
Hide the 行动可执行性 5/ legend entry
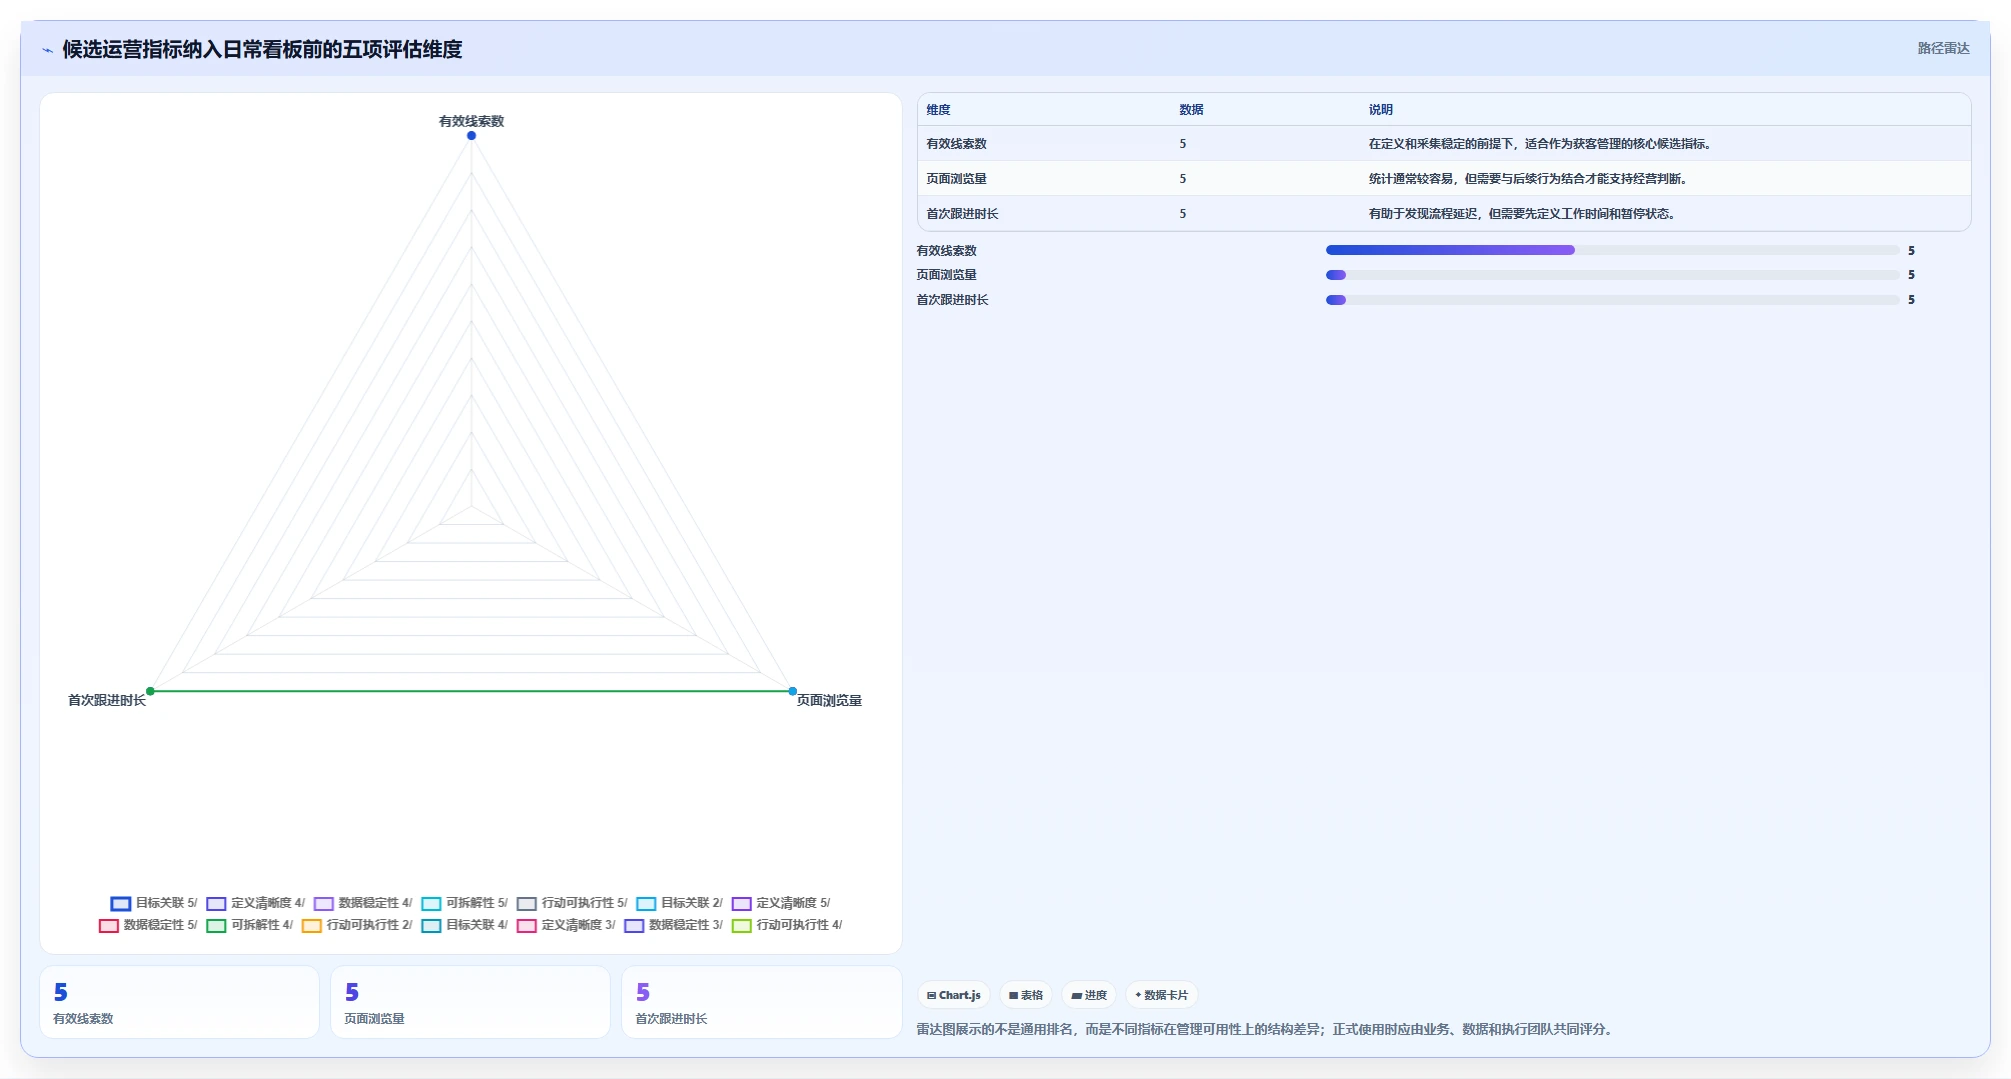(x=572, y=903)
